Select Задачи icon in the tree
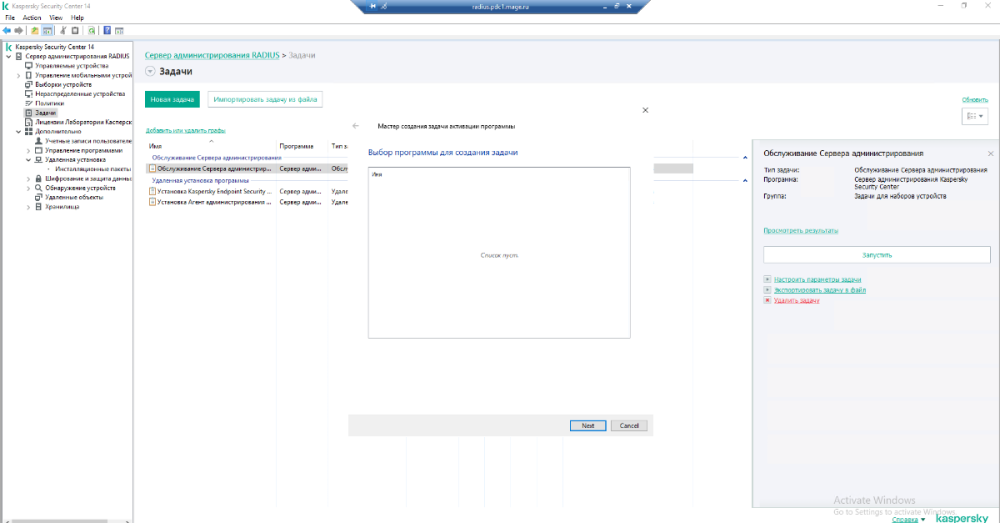The width and height of the screenshot is (1000, 523). click(29, 113)
